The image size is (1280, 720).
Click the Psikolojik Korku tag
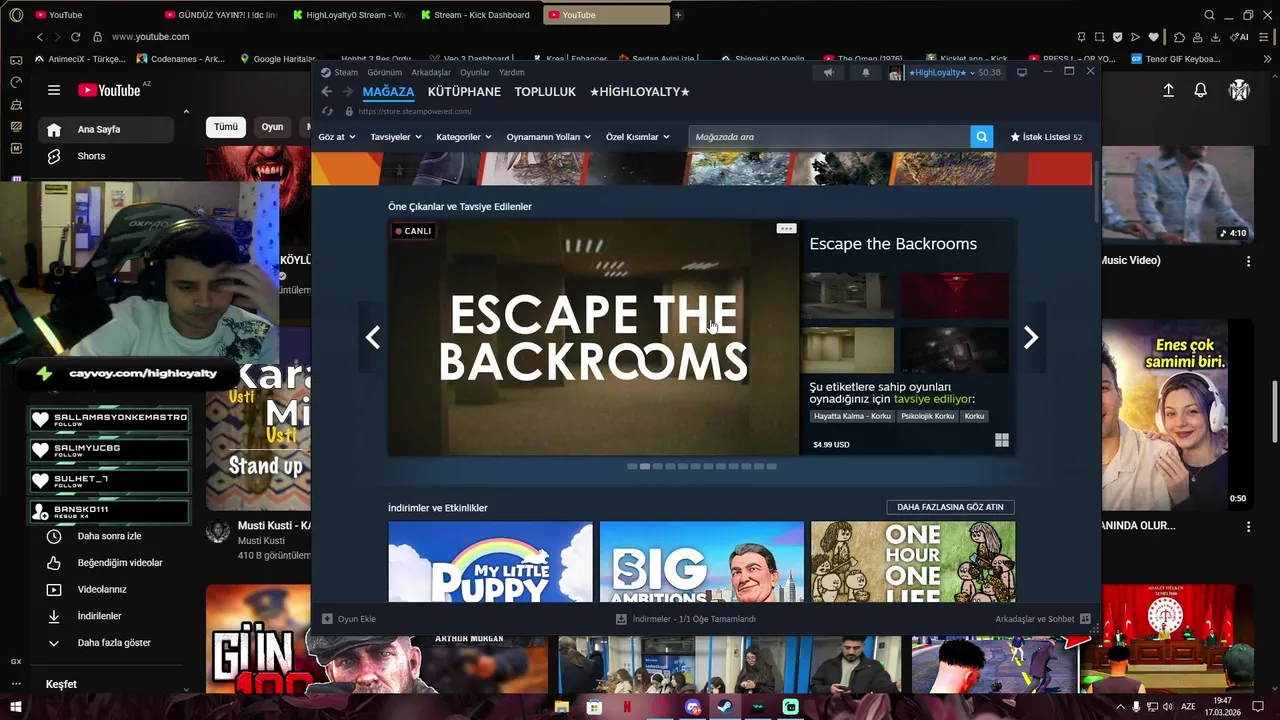[927, 416]
